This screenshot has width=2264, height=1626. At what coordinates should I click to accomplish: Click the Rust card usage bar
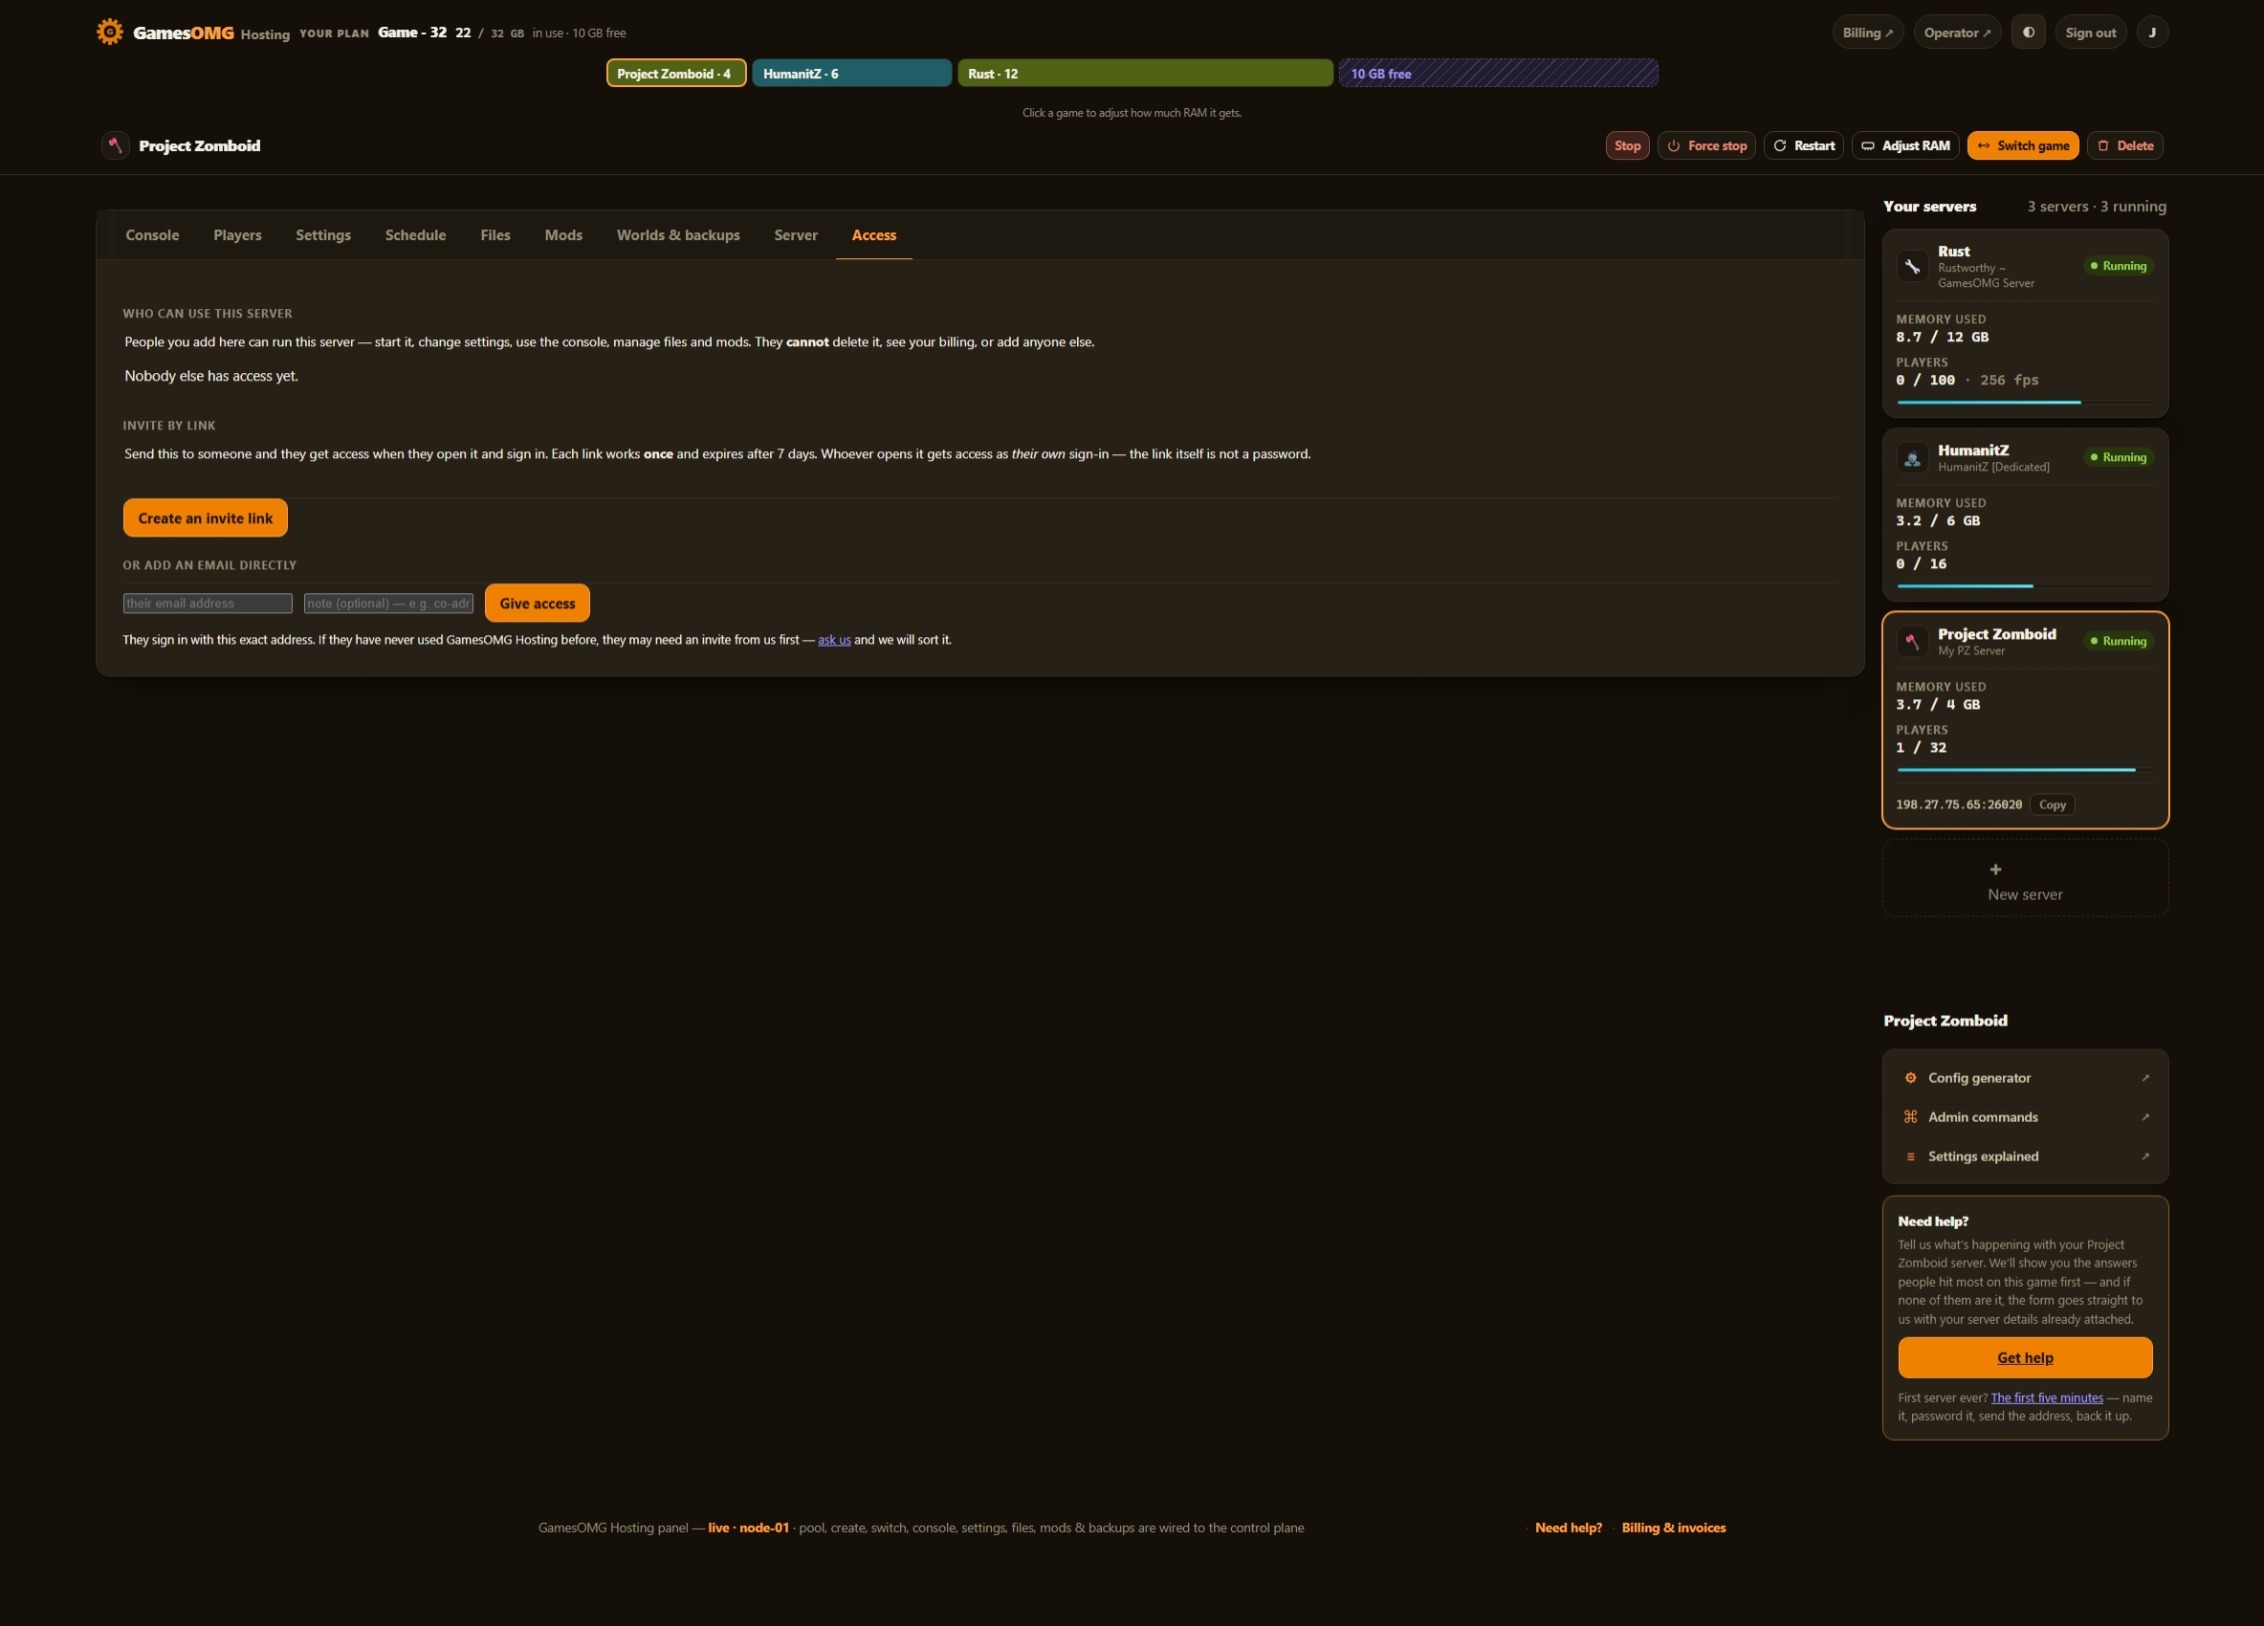pyautogui.click(x=2025, y=402)
